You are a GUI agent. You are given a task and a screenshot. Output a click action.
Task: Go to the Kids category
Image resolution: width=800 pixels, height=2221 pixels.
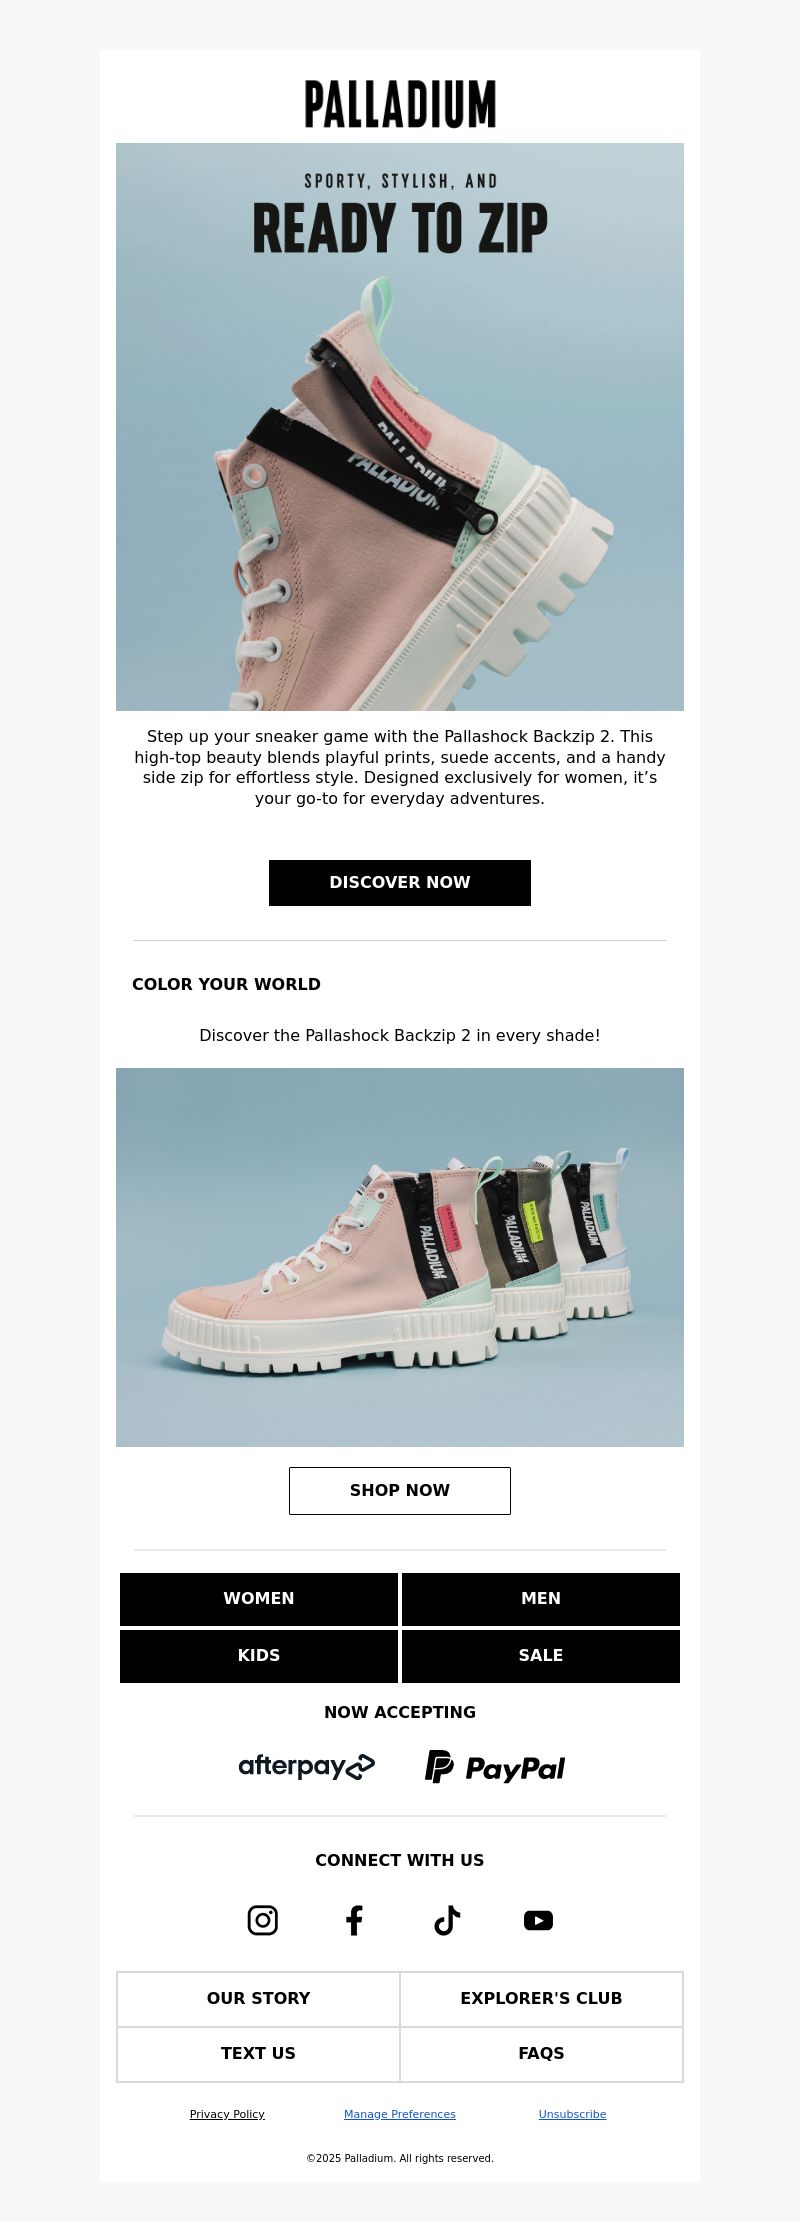pos(259,1655)
